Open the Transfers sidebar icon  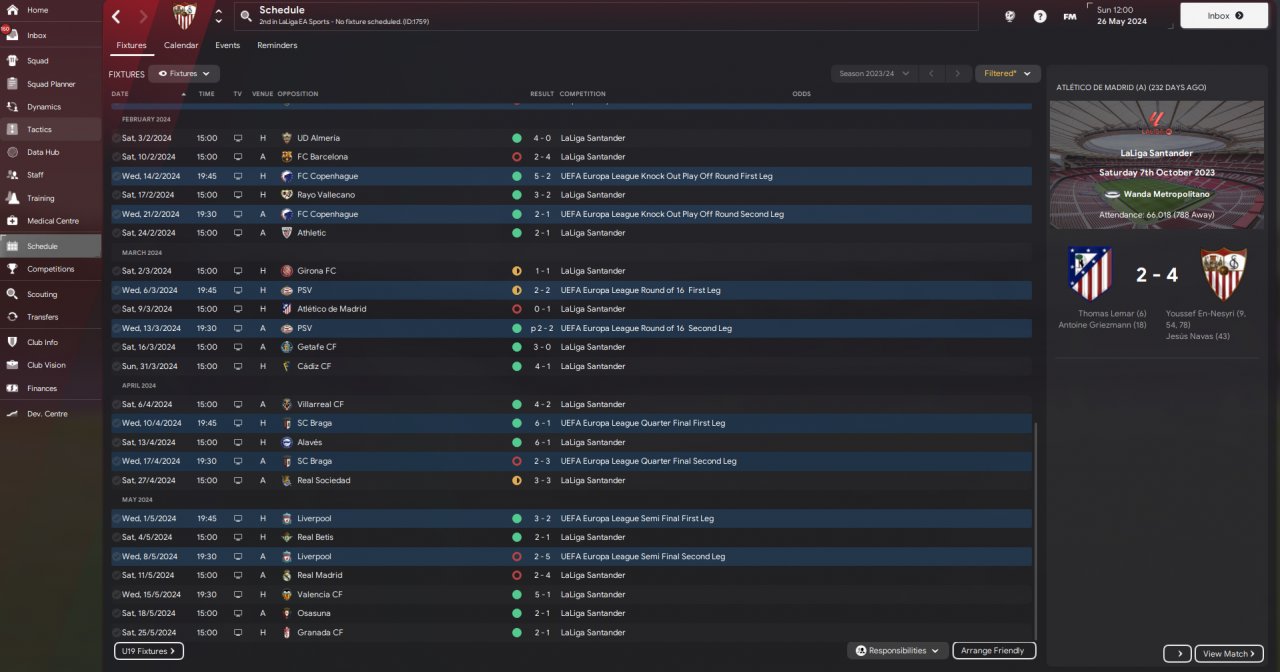(x=12, y=317)
